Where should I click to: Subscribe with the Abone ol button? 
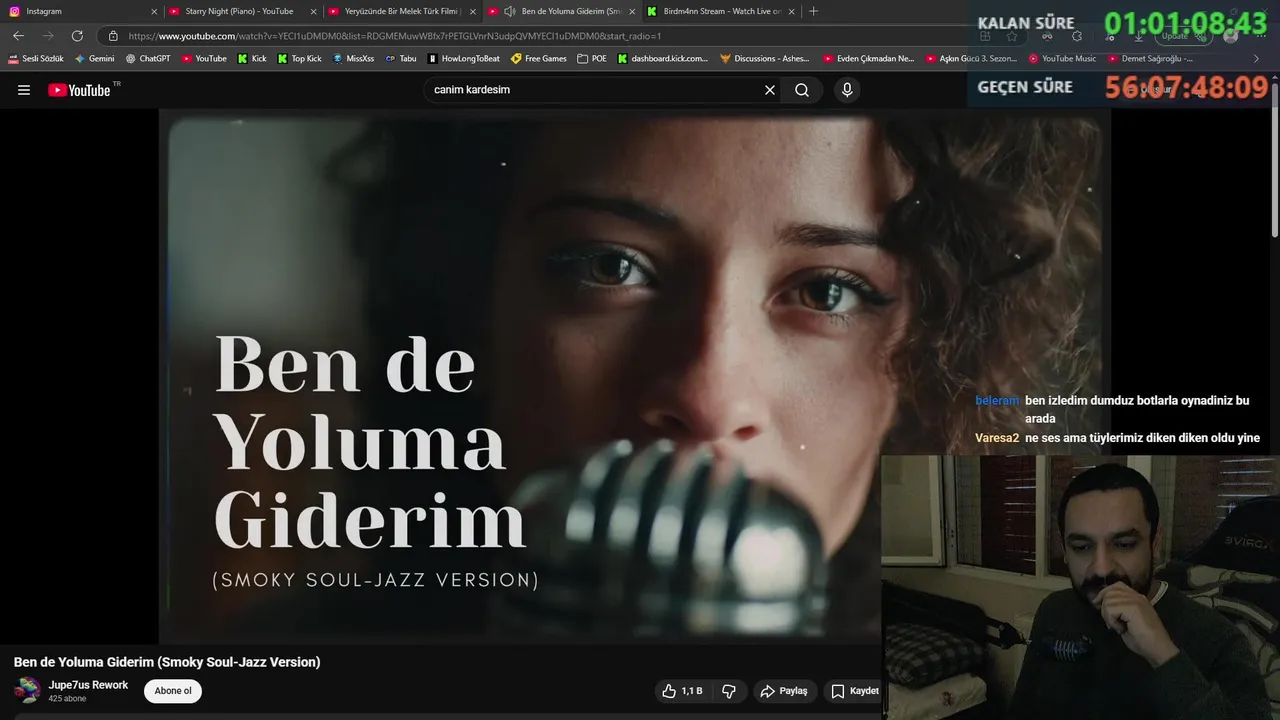[173, 691]
